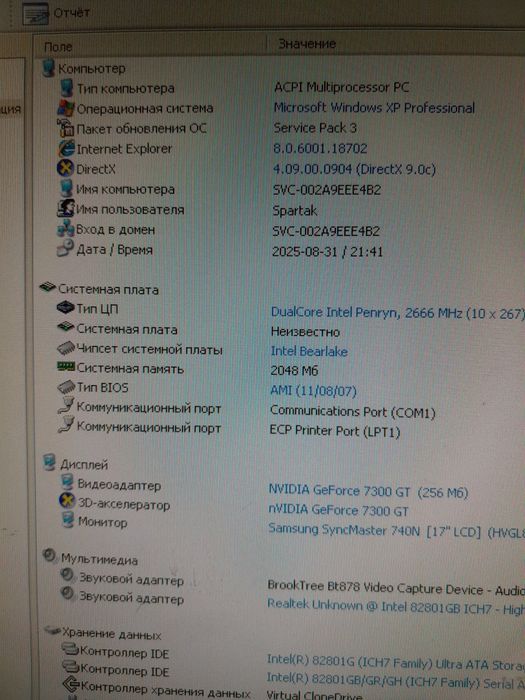Screen dimensions: 525x700
Task: Click the Вход в домен icon
Action: coord(65,229)
